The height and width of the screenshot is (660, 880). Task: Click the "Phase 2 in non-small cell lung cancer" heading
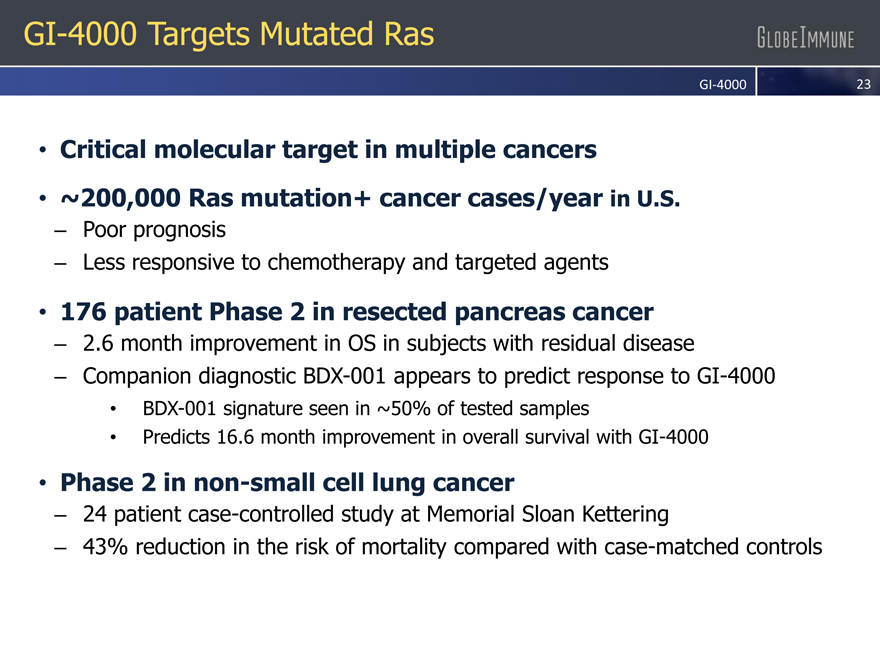pos(287,483)
